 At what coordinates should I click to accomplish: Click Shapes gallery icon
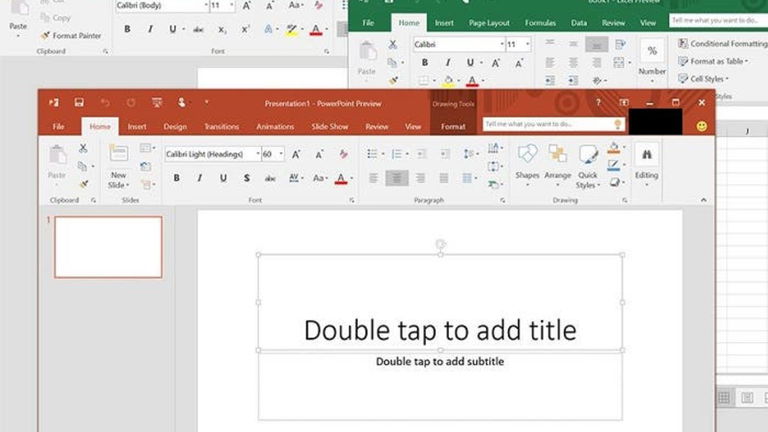pos(527,154)
